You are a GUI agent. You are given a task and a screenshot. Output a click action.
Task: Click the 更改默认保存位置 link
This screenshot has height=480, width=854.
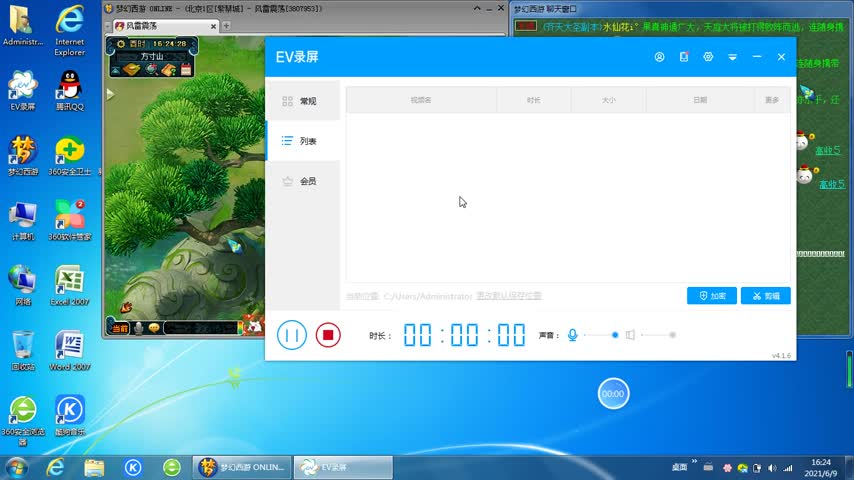tap(509, 296)
